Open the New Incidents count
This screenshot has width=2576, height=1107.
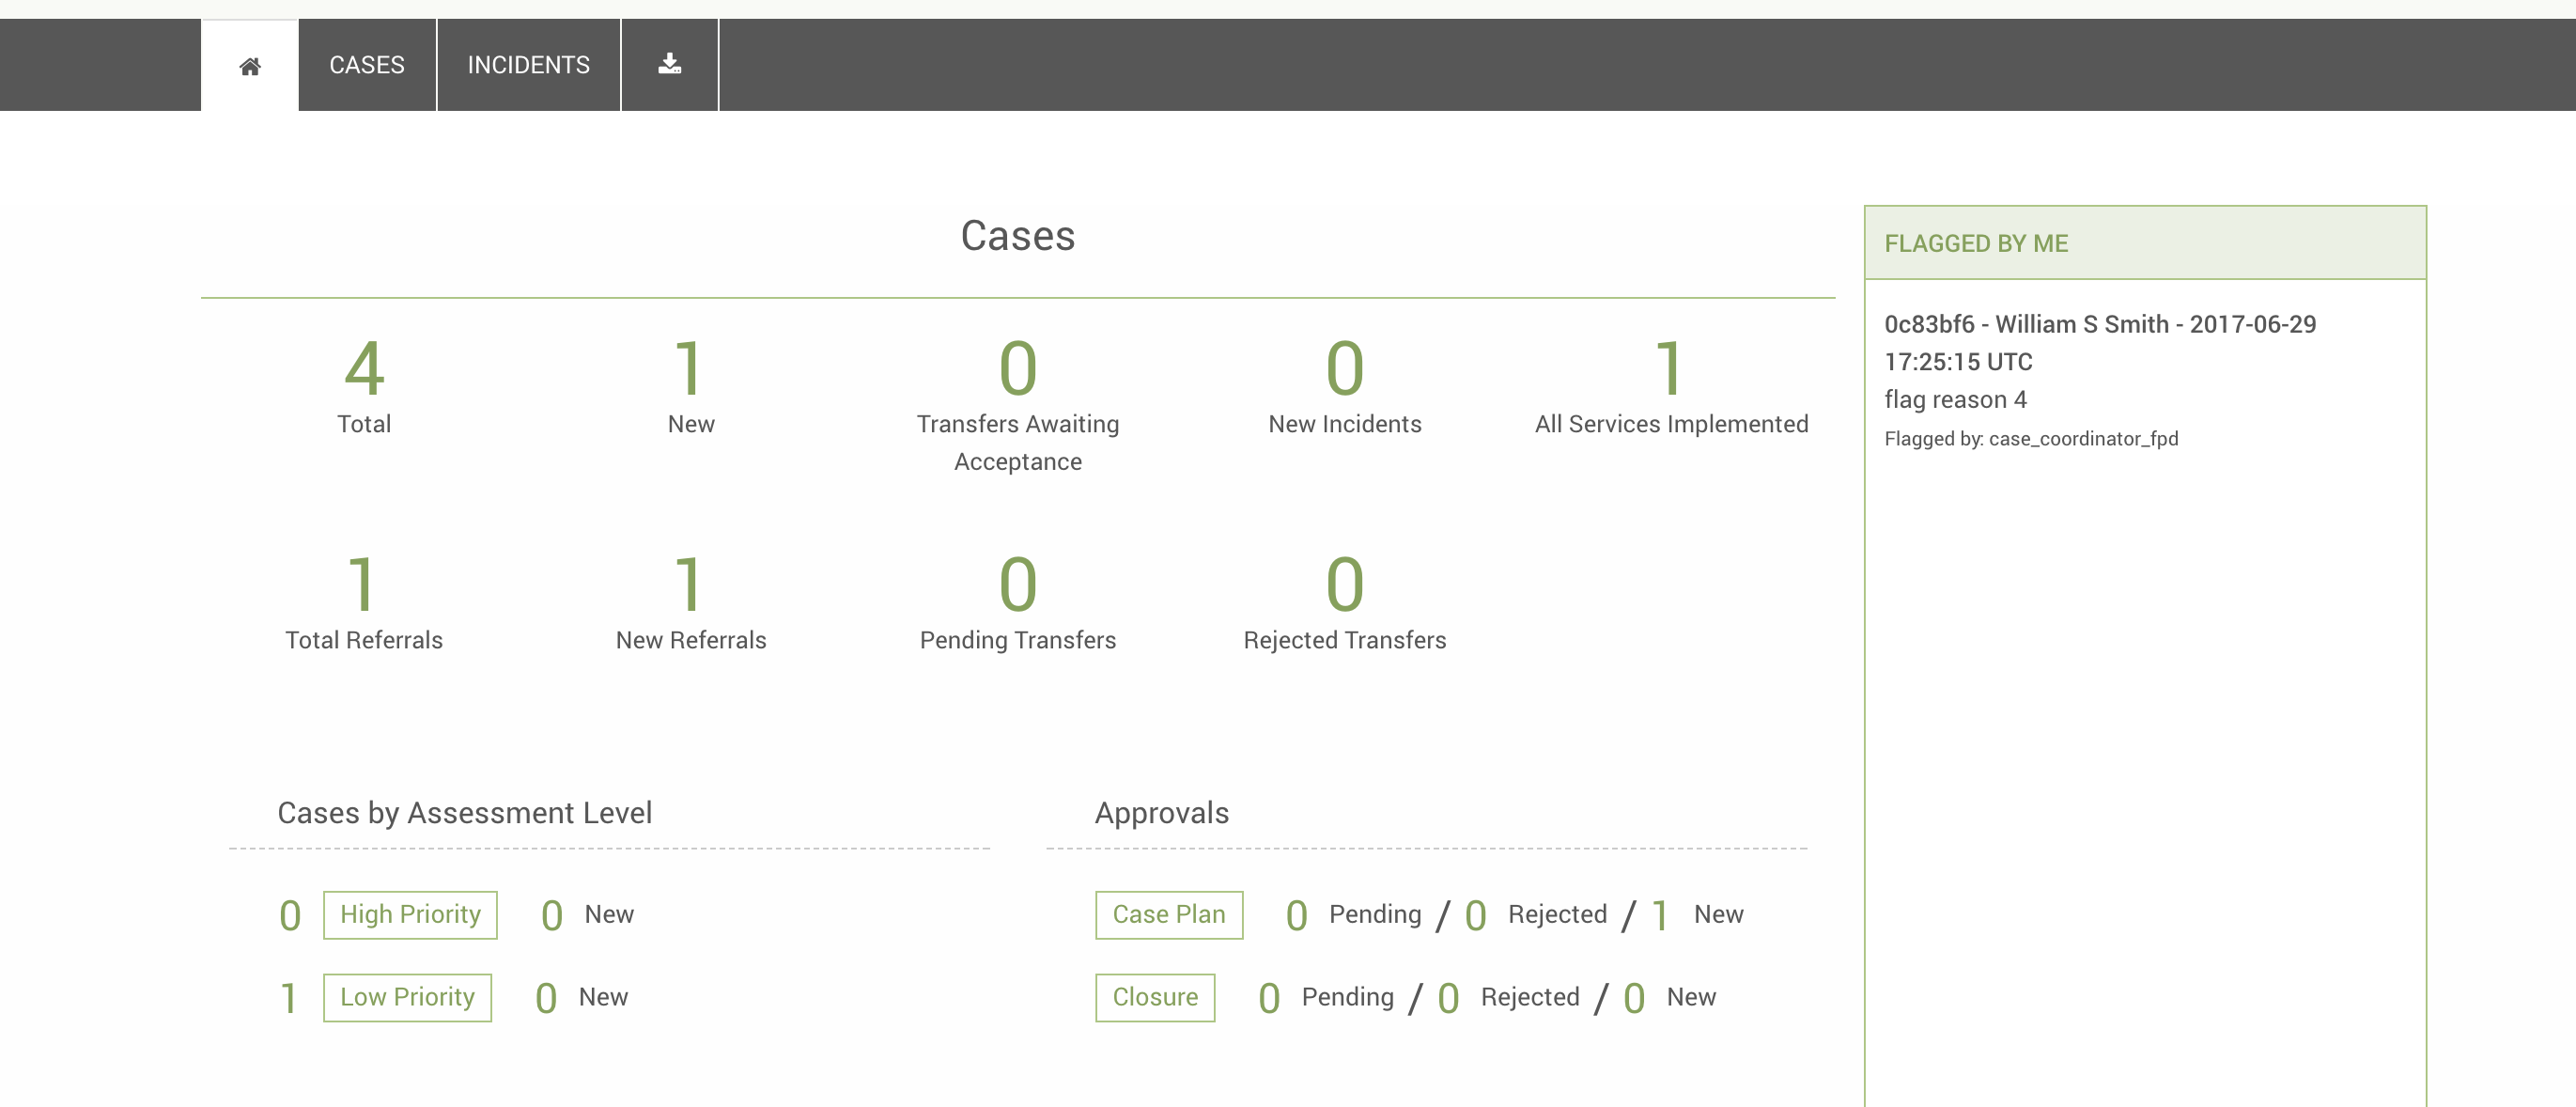(1345, 368)
